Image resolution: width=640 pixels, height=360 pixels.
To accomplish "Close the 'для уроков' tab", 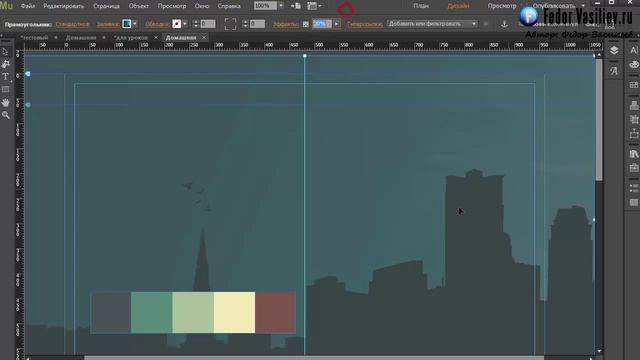I will [x=156, y=38].
